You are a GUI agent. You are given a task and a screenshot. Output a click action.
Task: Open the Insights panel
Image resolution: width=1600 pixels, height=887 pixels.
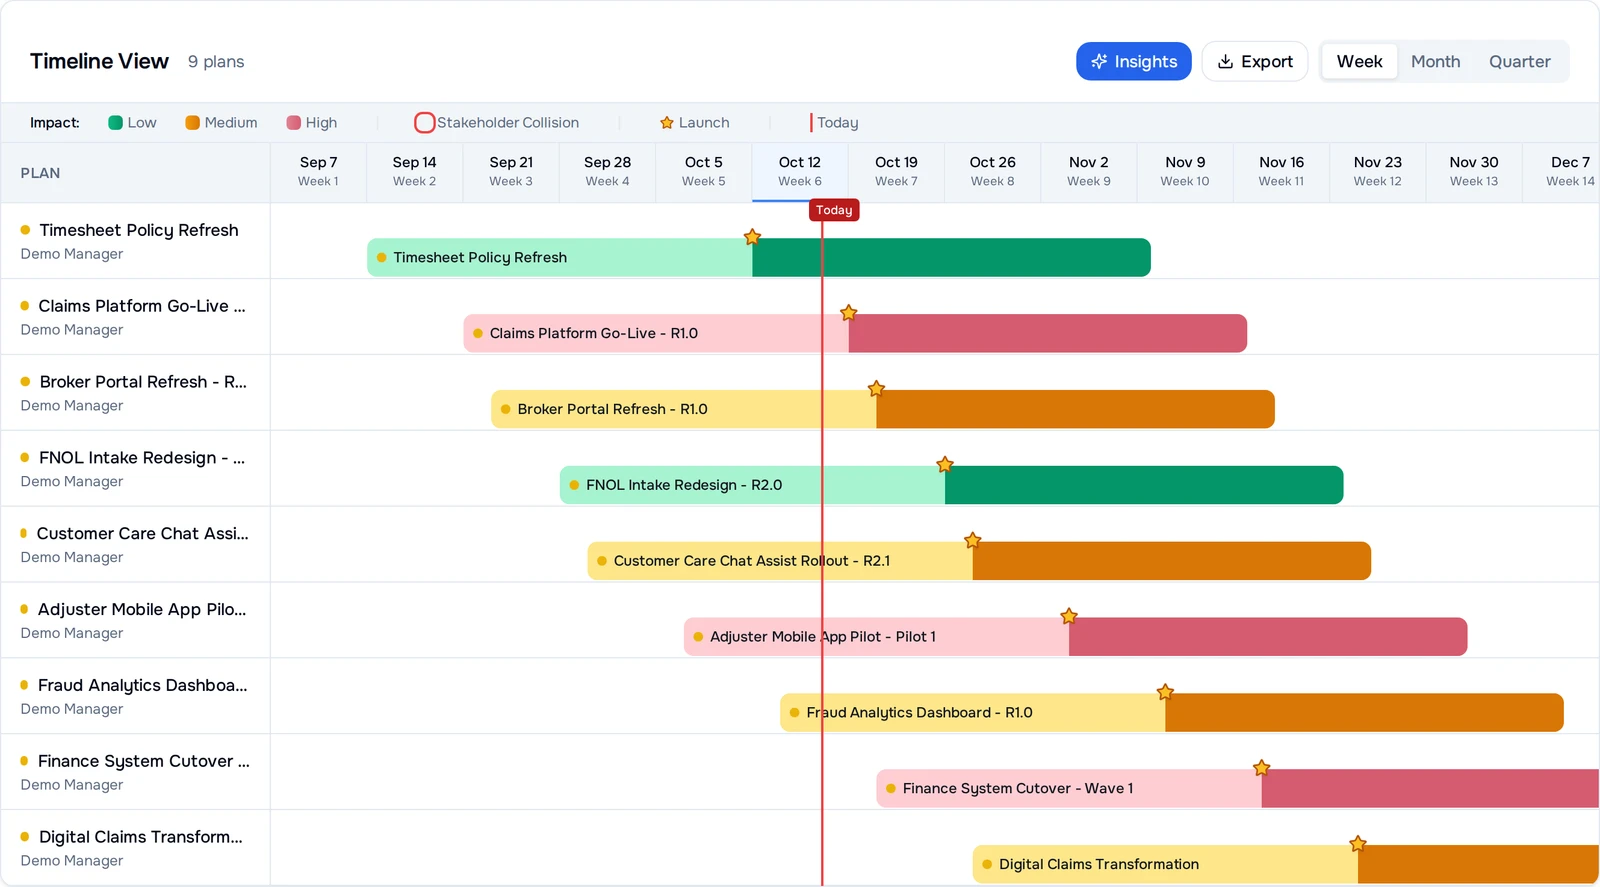pyautogui.click(x=1133, y=61)
